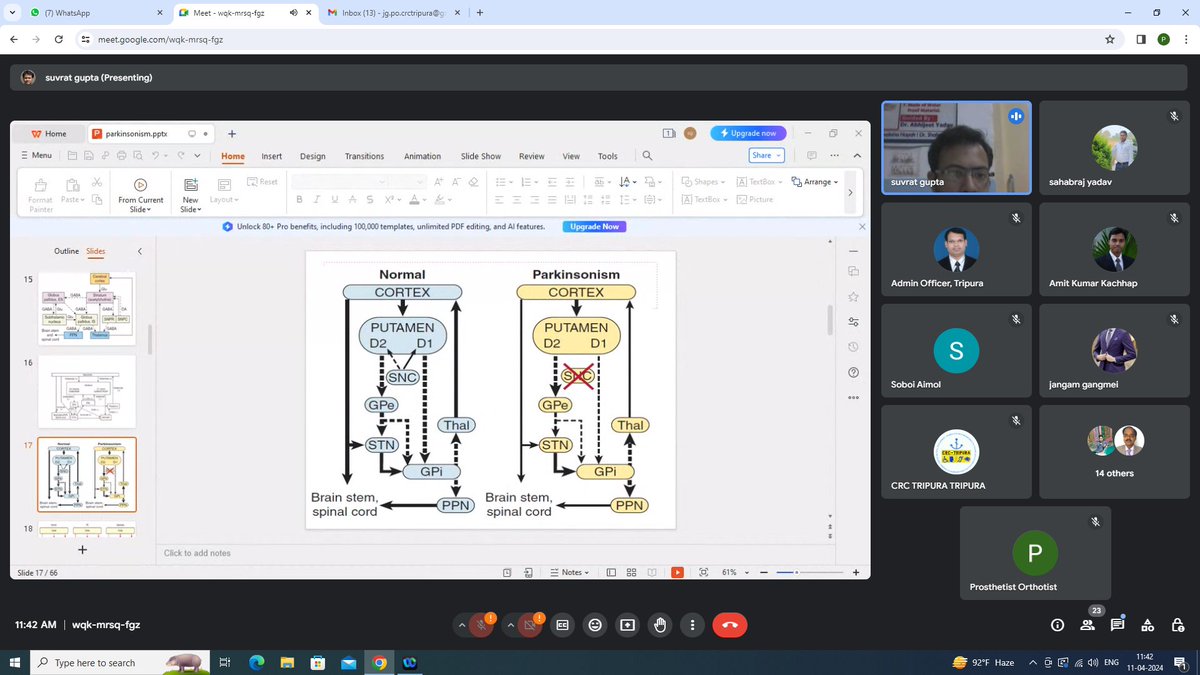The image size is (1200, 675).
Task: Toggle camera in Meet call
Action: (x=529, y=625)
